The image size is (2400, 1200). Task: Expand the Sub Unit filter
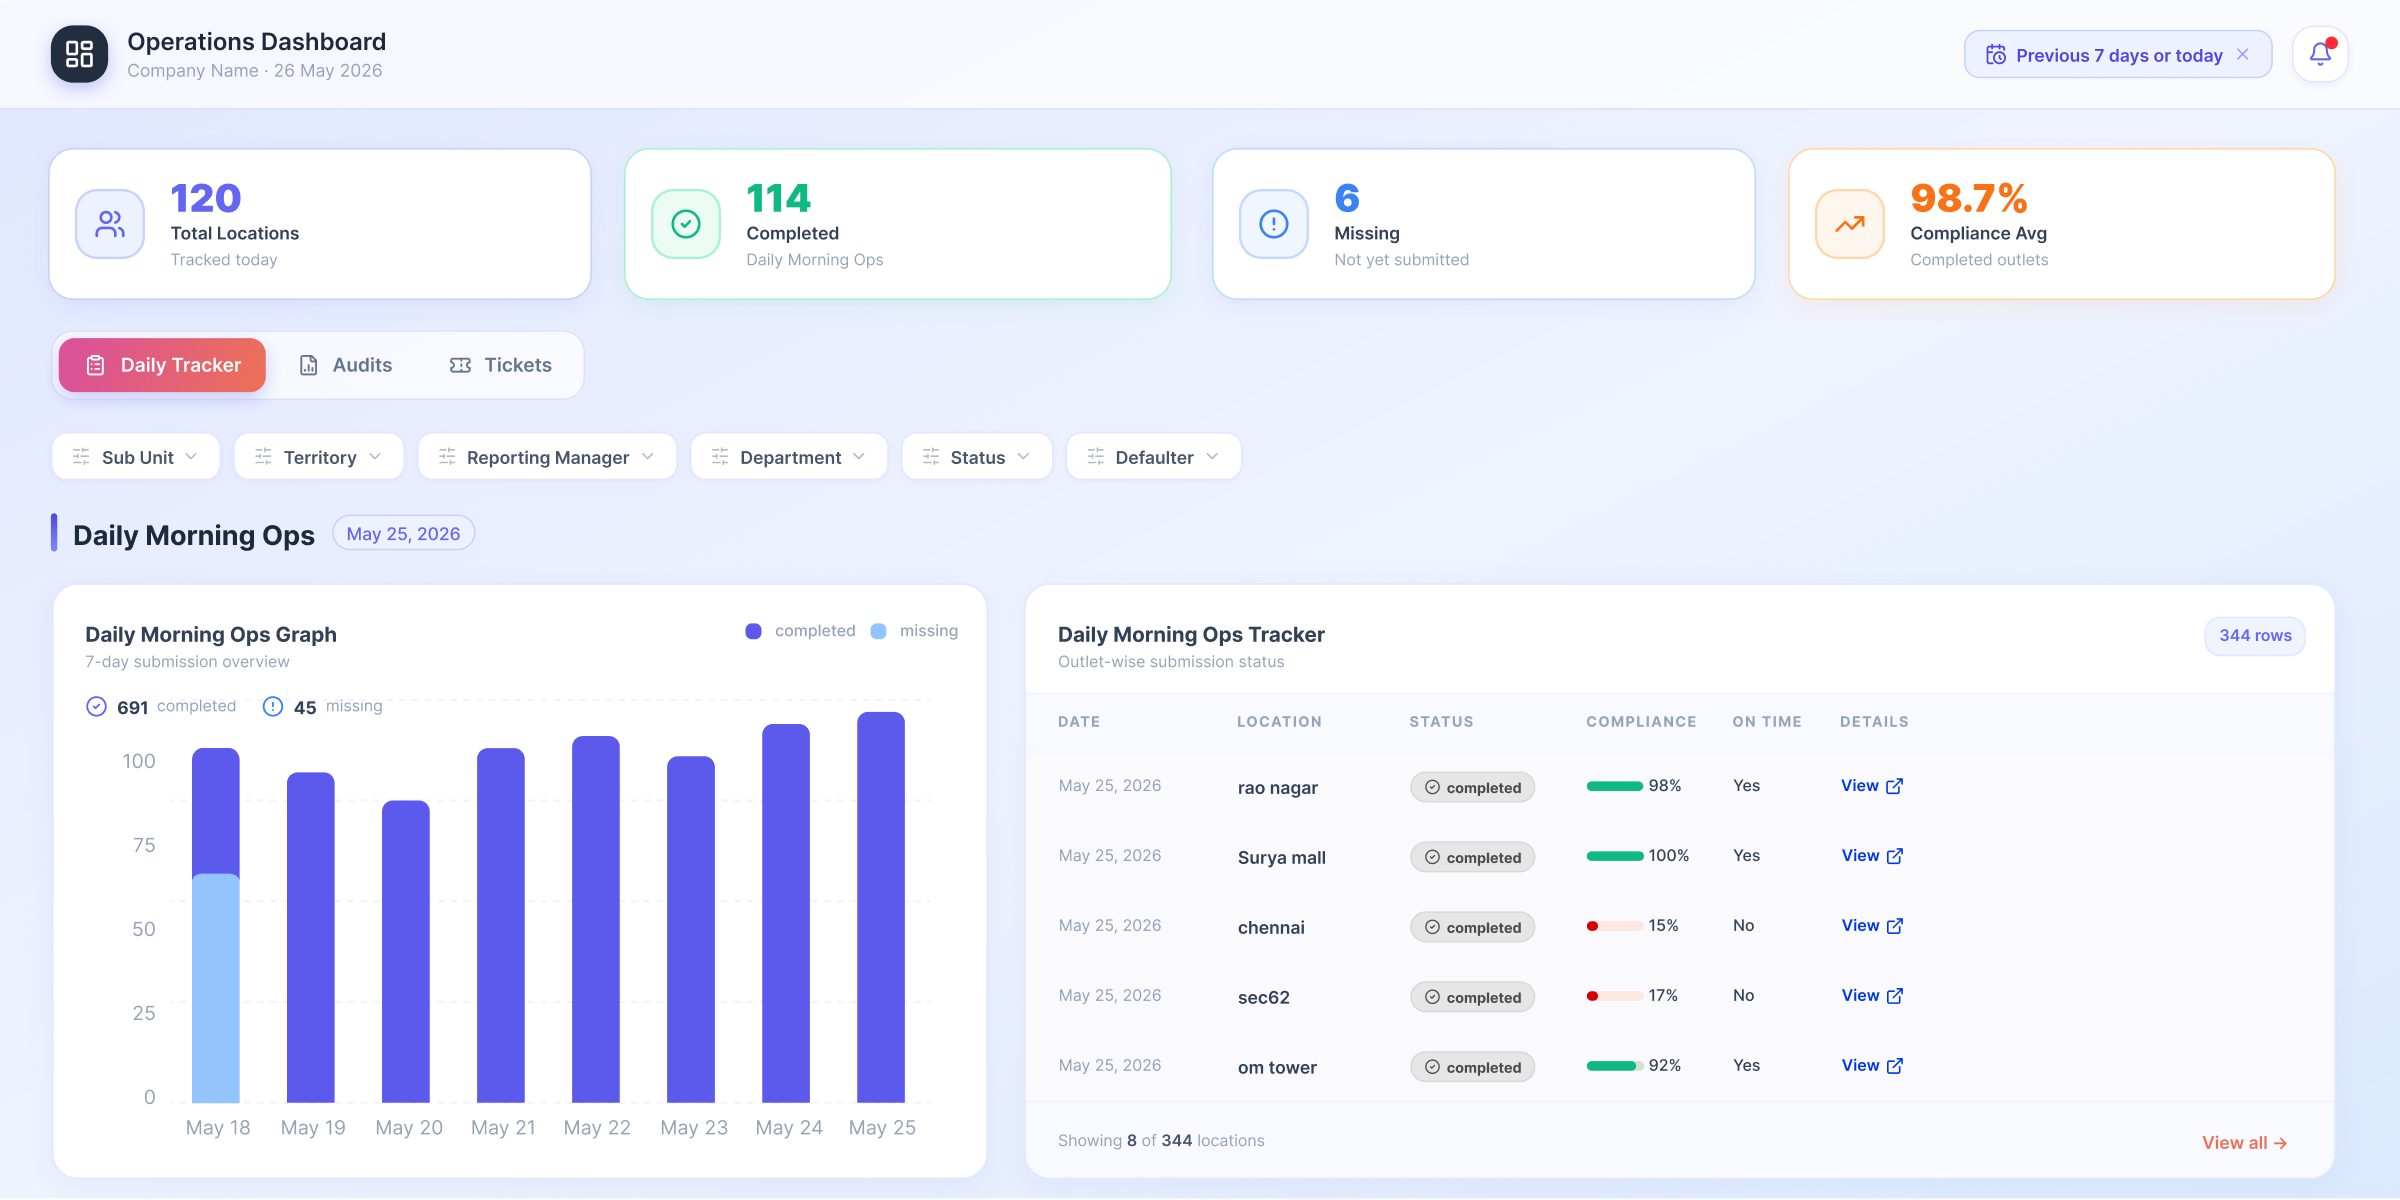[136, 457]
